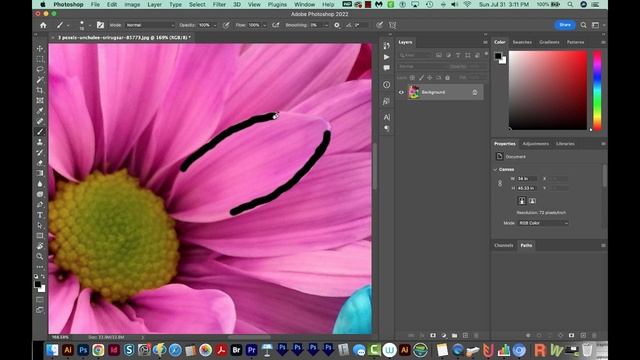Select the Rectangle shape tool
640x360 pixels.
(40, 236)
